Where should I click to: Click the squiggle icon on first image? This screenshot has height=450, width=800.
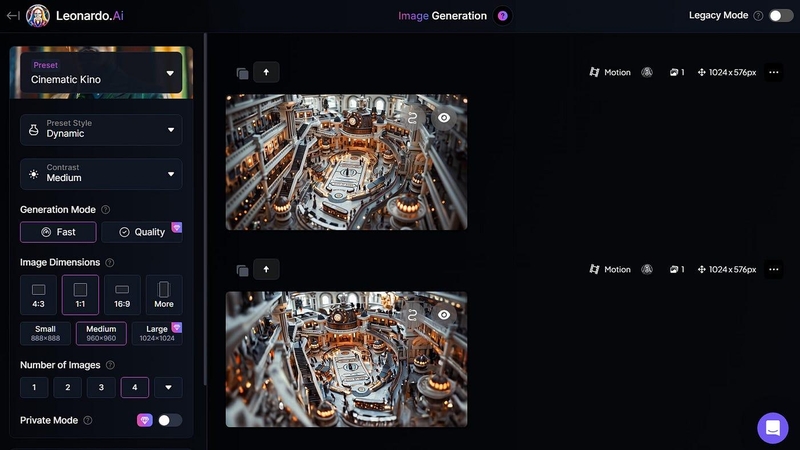click(x=413, y=118)
